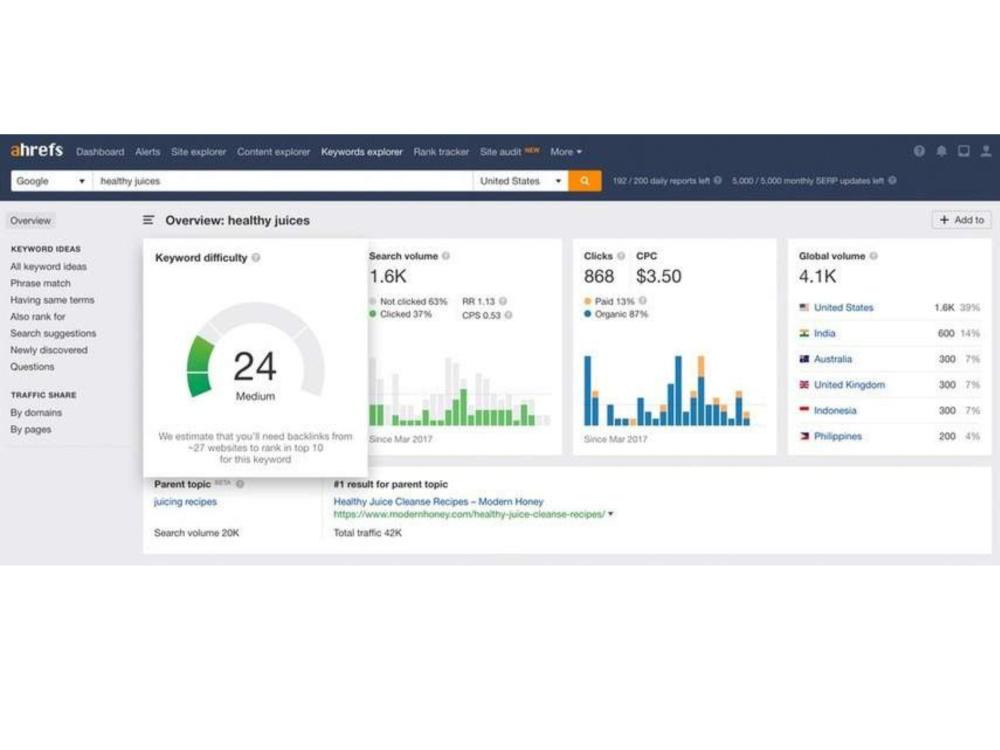The height and width of the screenshot is (750, 1000).
Task: Click the blue Organic 87% legend dot
Action: tap(587, 314)
